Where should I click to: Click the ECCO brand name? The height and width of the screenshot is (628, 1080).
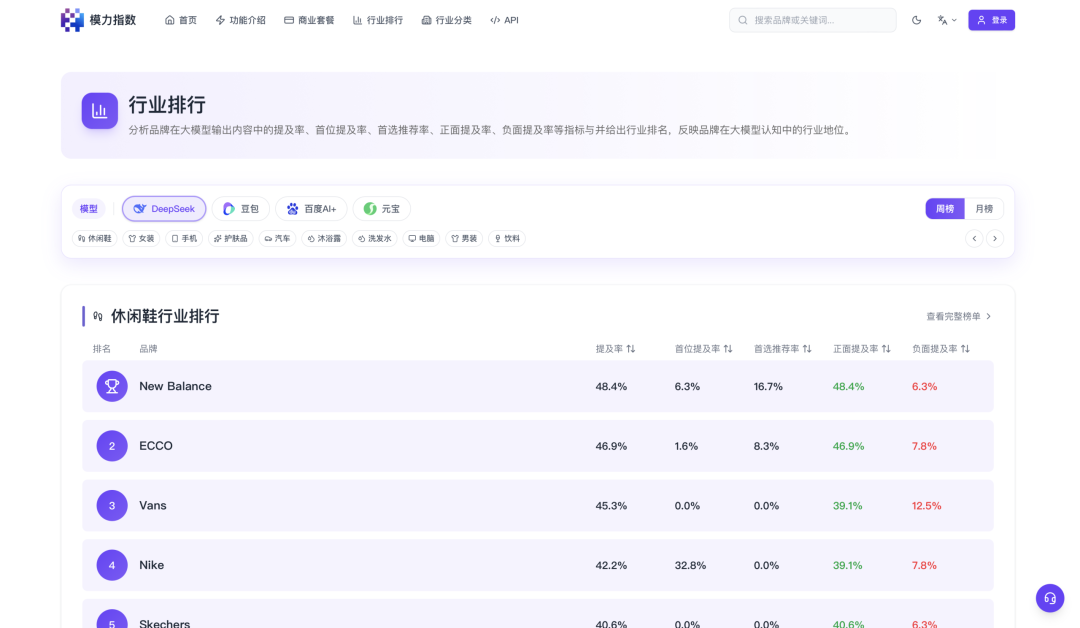click(156, 446)
